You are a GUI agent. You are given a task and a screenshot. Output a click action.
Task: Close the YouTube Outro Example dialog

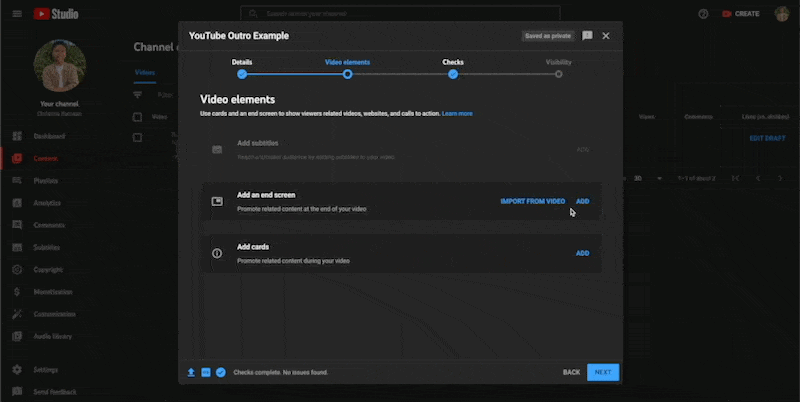606,35
